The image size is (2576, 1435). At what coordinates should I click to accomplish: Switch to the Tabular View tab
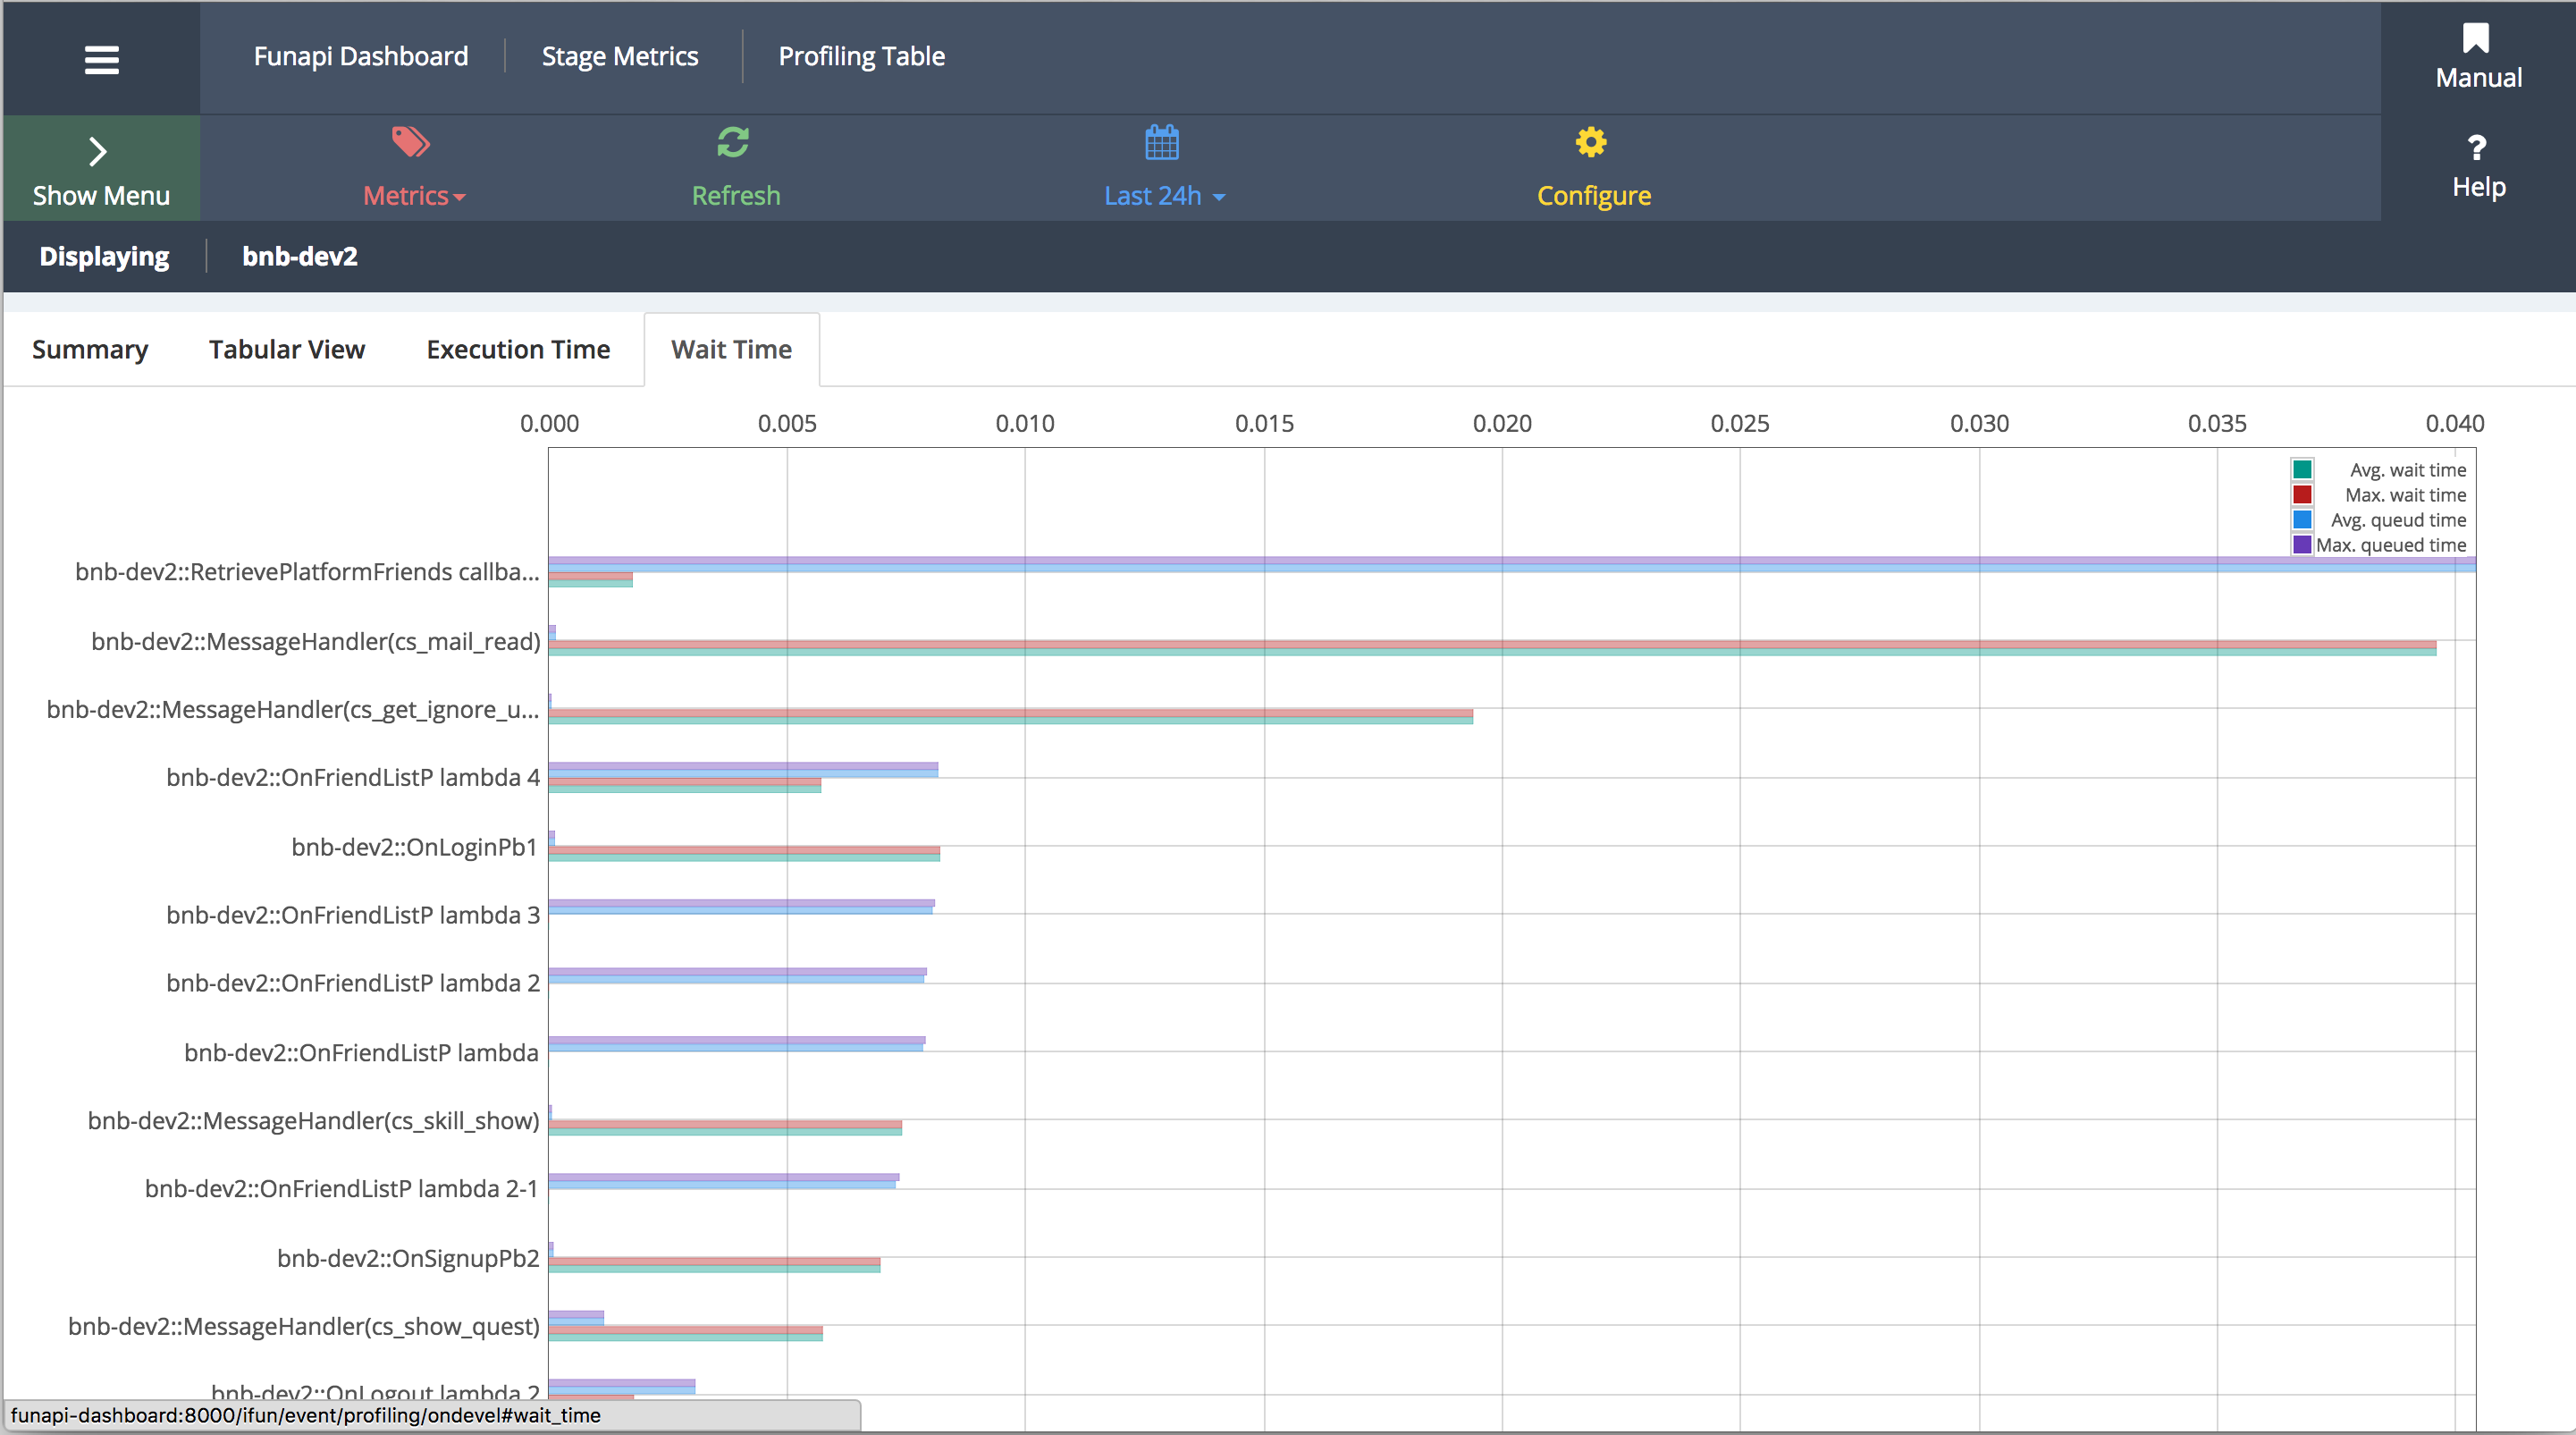click(x=287, y=349)
